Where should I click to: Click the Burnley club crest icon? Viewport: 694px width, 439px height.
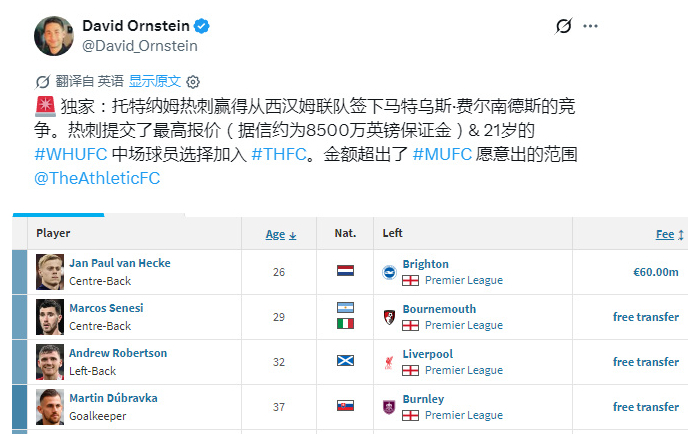[x=389, y=407]
